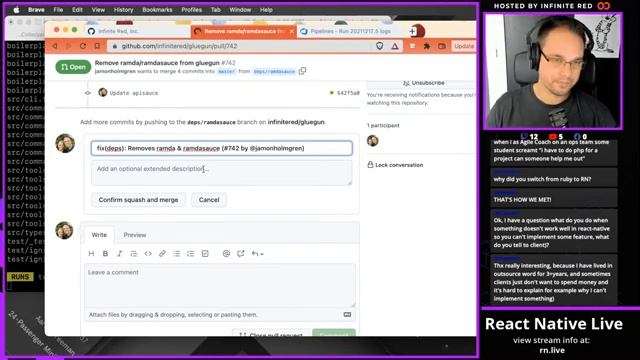Open extensions puzzle icon
Screen dimensions: 640x360
point(427,46)
